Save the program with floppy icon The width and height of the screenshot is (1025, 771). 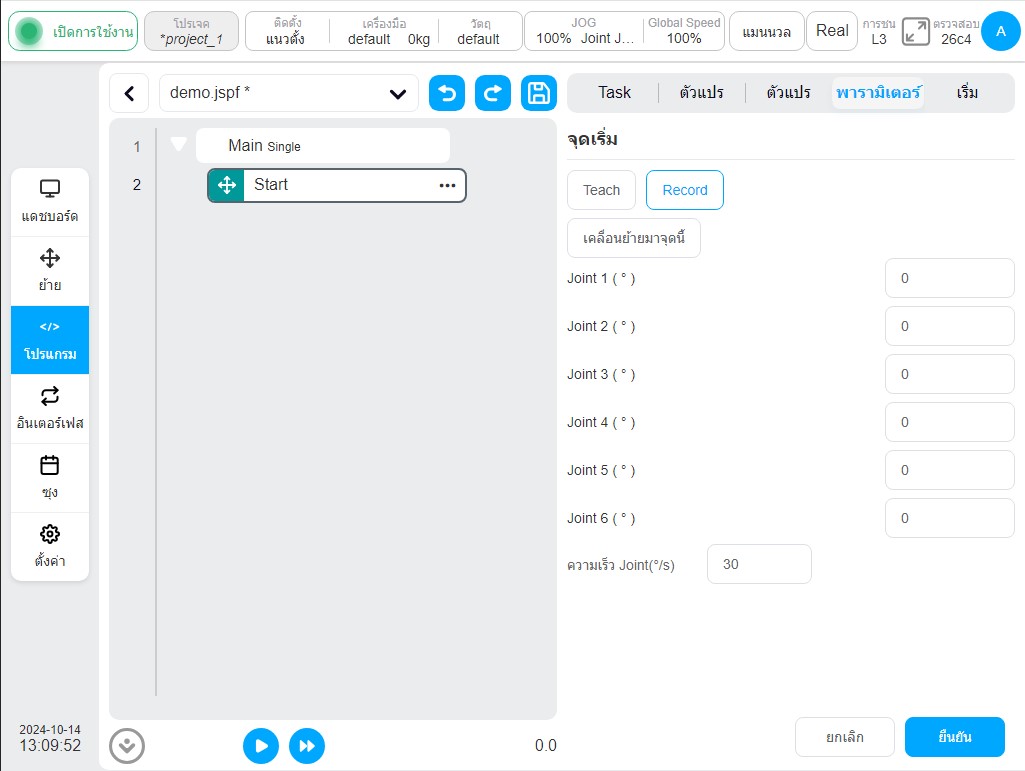tap(539, 93)
